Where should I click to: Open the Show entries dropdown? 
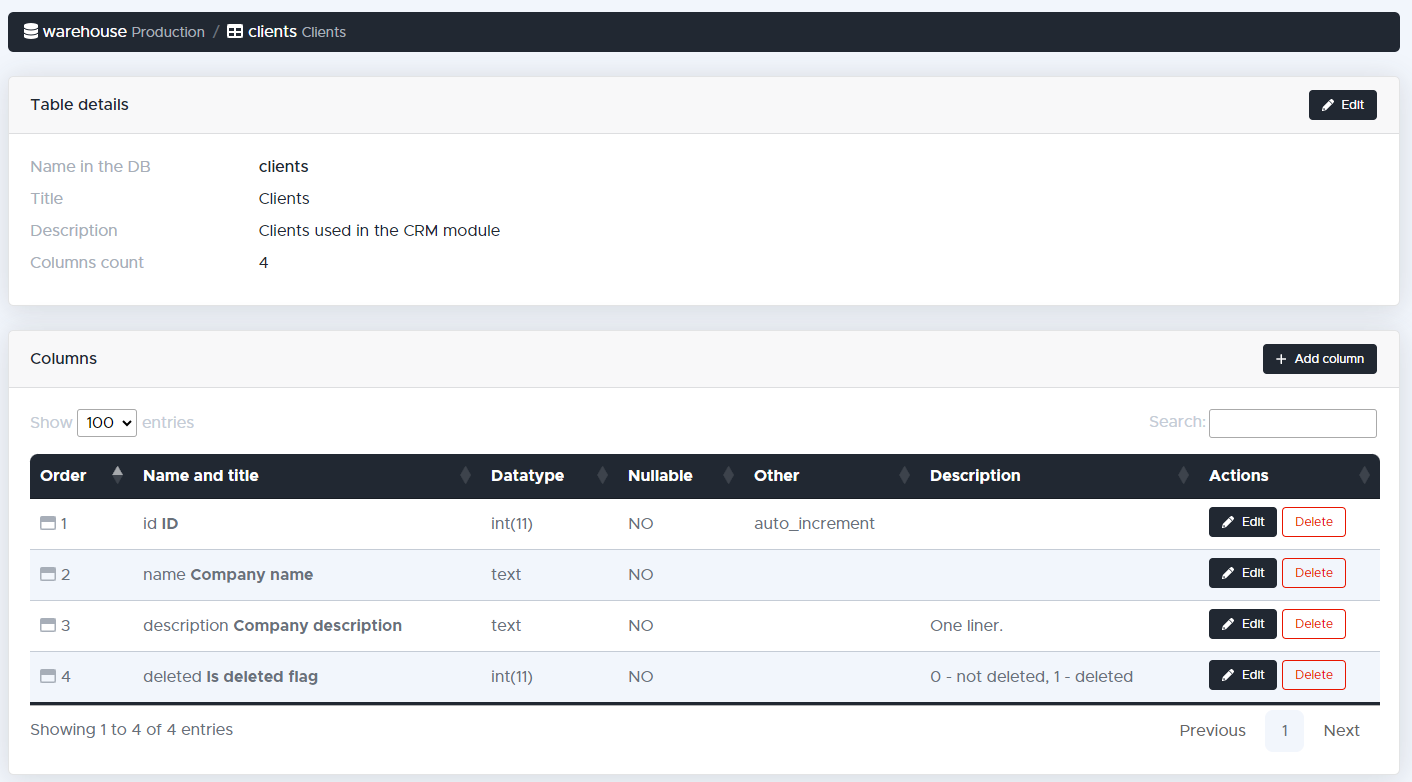click(x=107, y=423)
